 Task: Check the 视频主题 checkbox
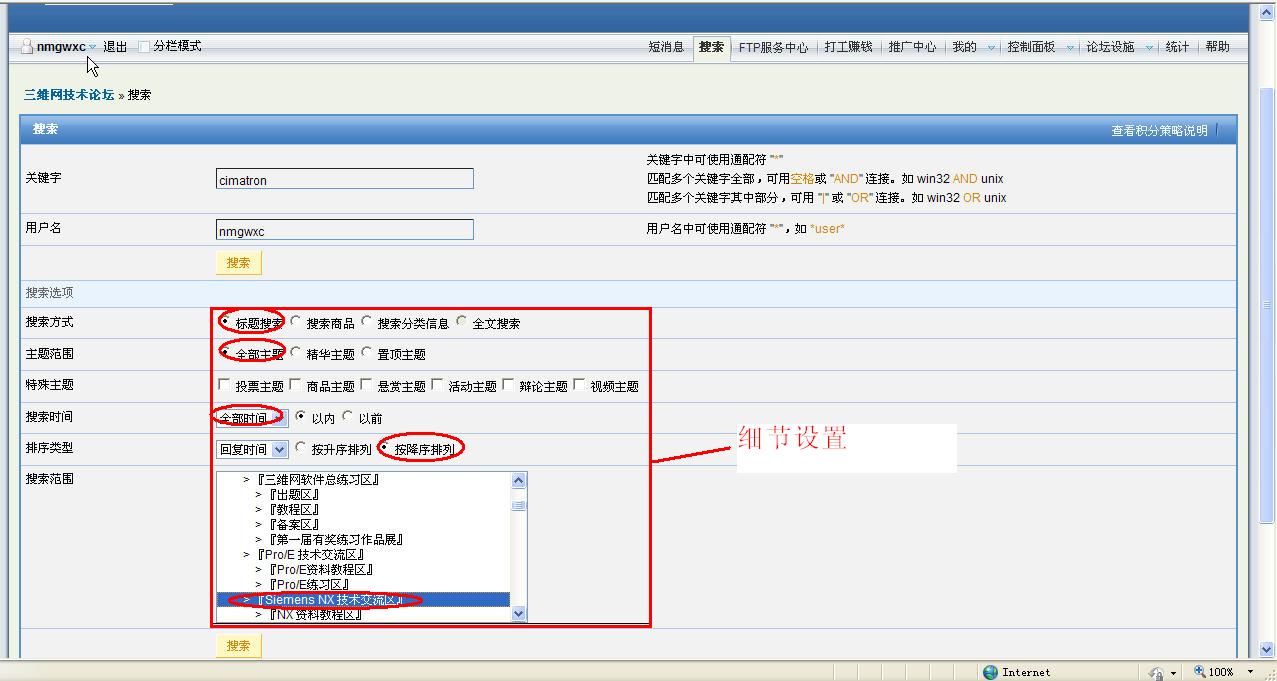click(579, 385)
